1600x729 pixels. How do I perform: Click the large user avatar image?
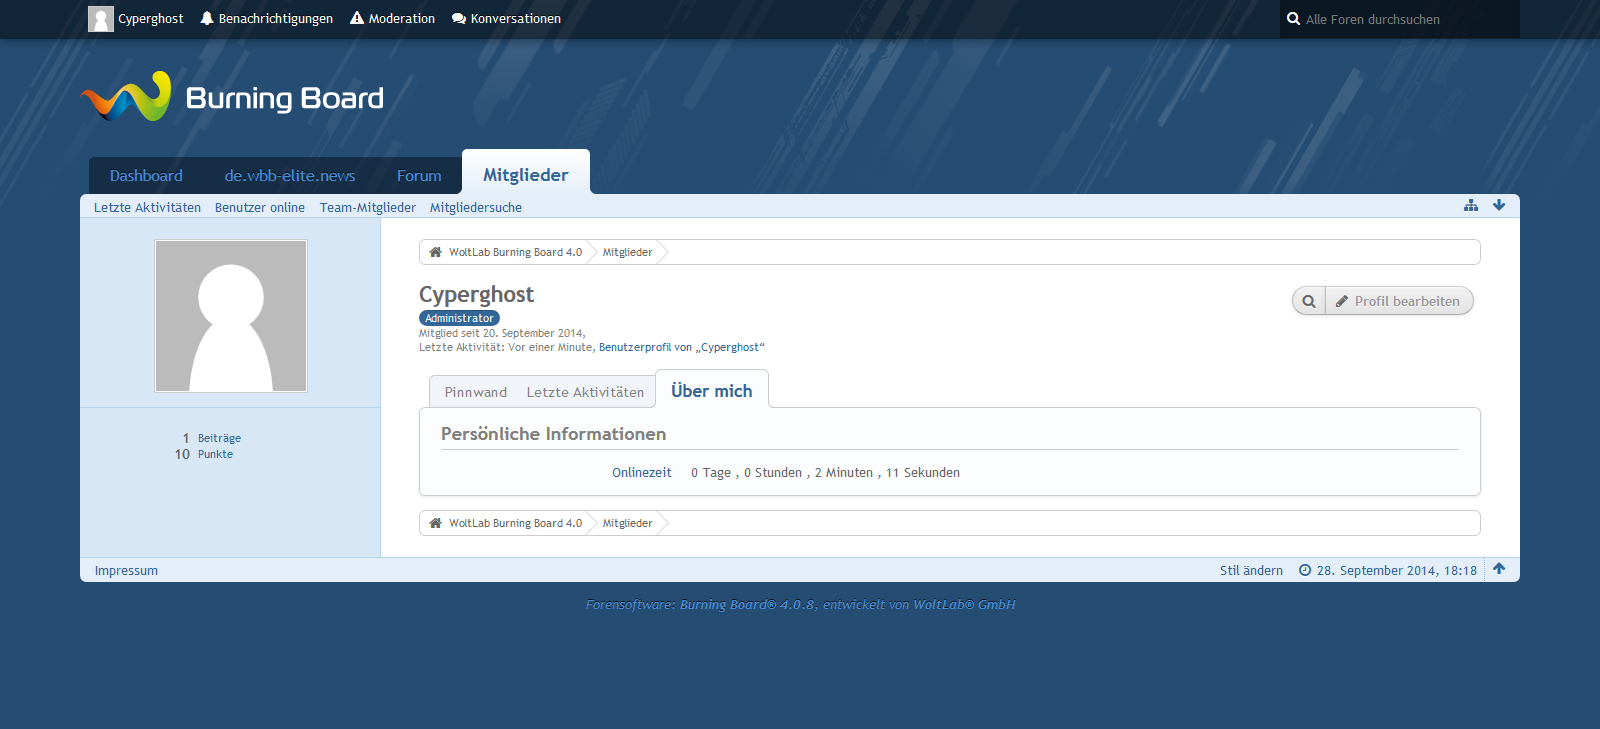(x=231, y=316)
